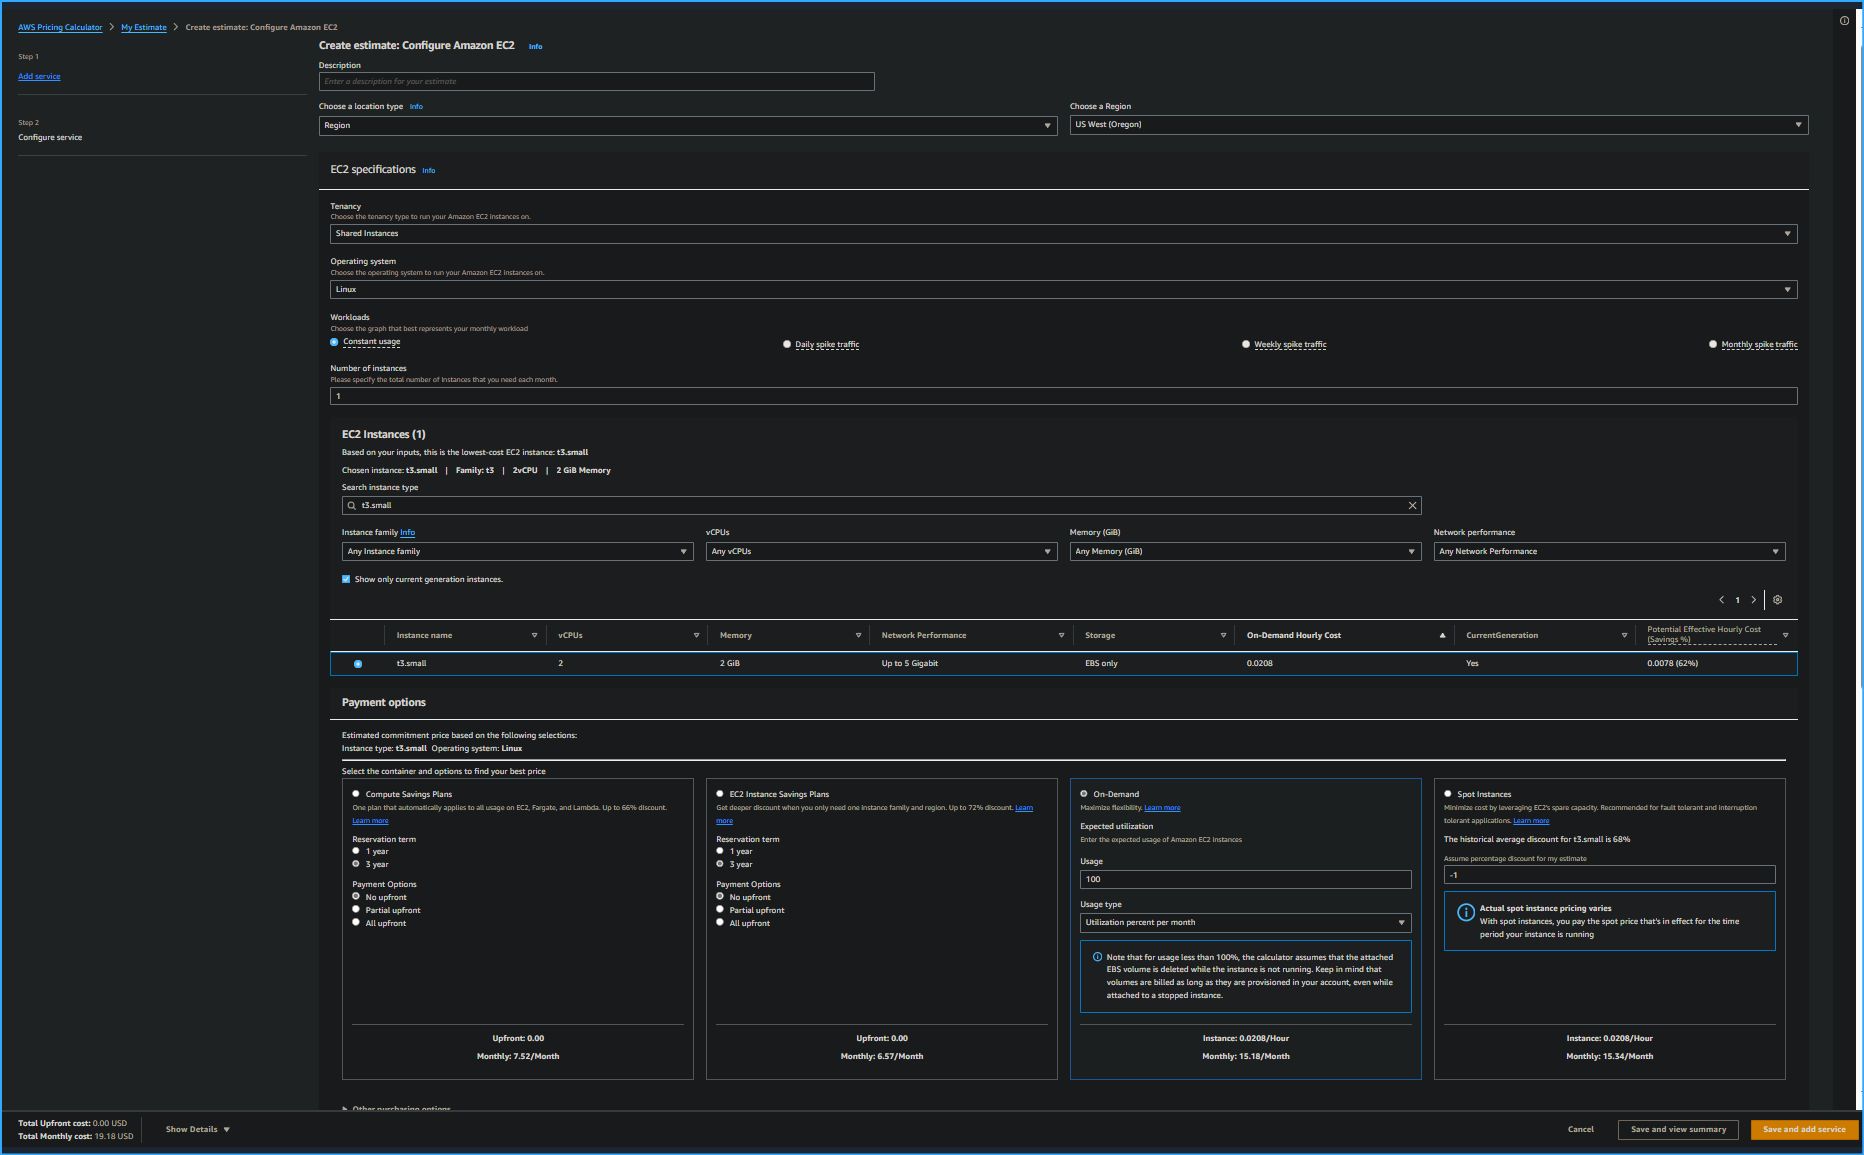Uncheck Show only current generation instances
This screenshot has height=1155, width=1864.
[x=346, y=579]
